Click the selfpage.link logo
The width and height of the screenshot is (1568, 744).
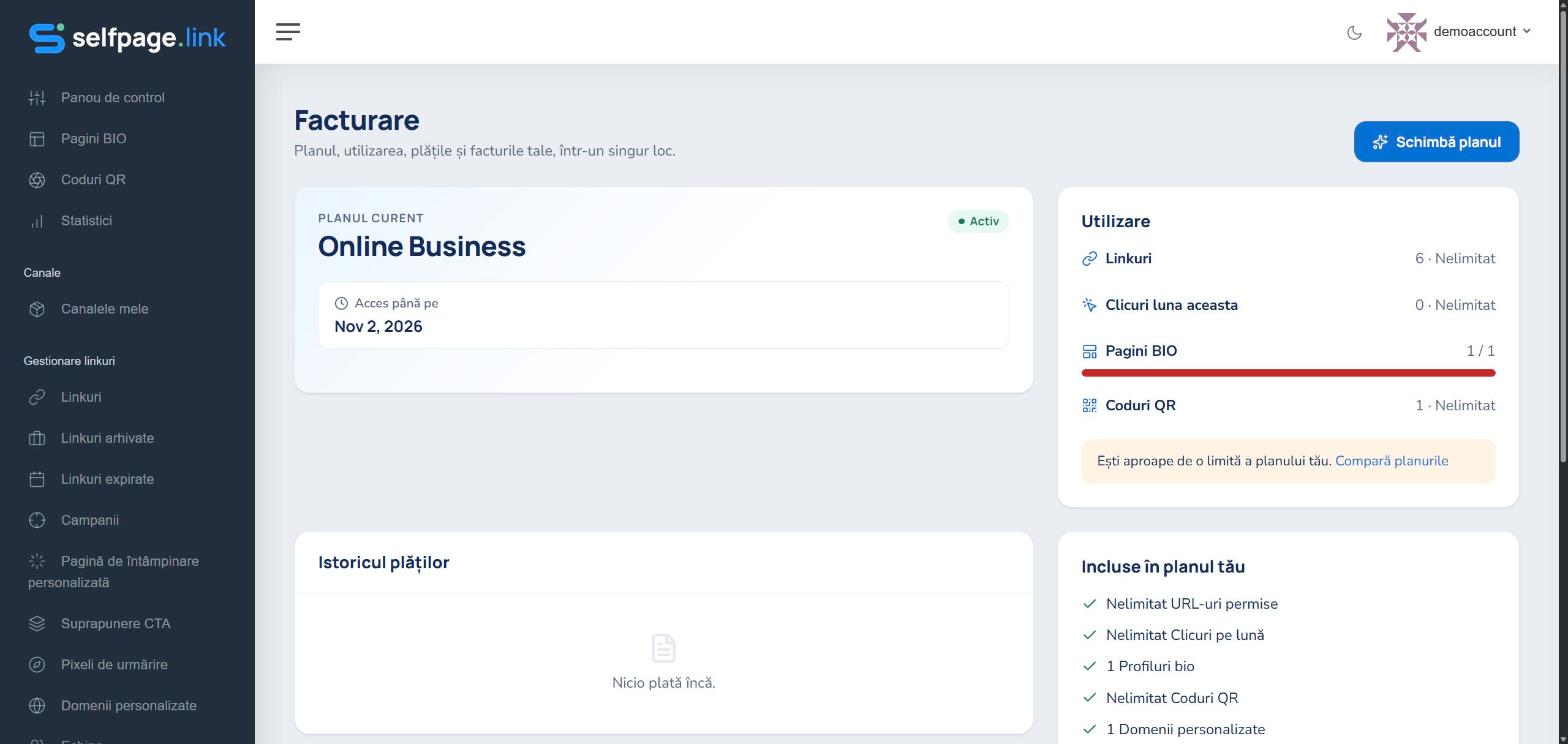[127, 38]
